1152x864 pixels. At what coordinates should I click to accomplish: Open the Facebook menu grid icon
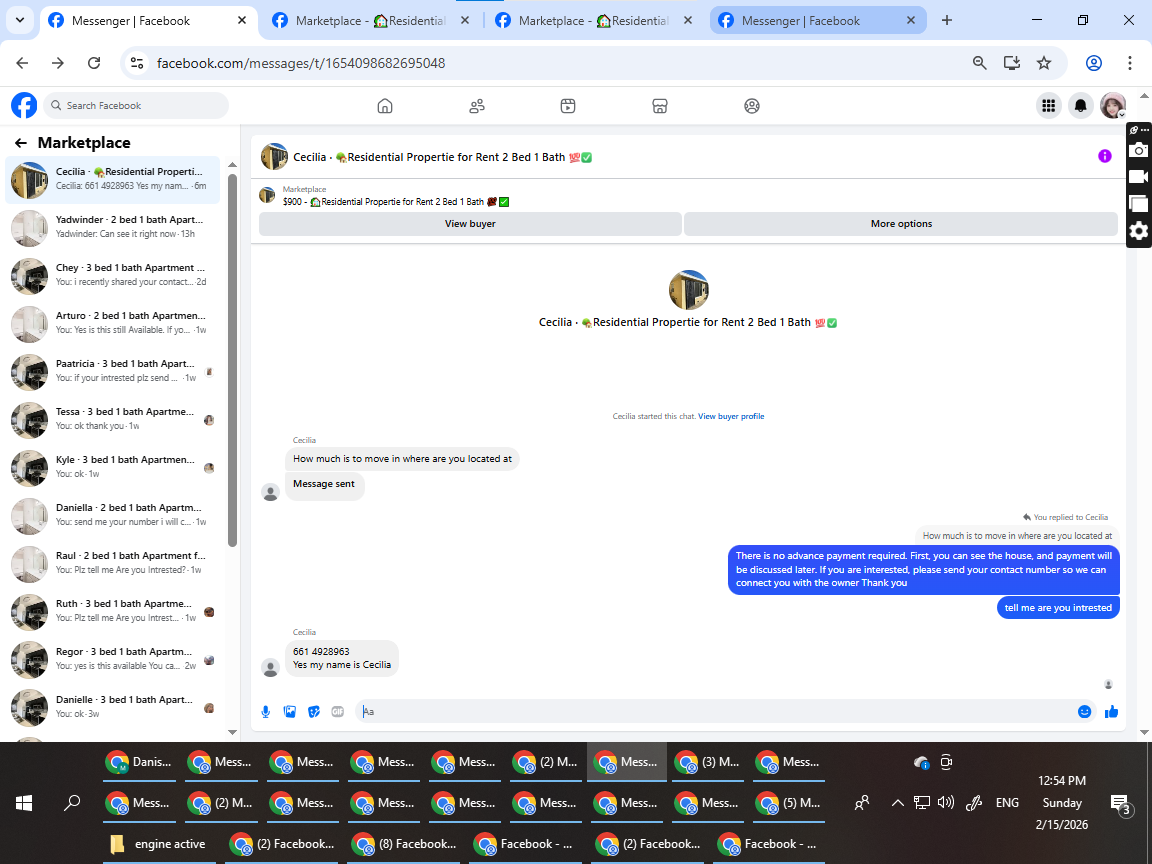(x=1048, y=106)
